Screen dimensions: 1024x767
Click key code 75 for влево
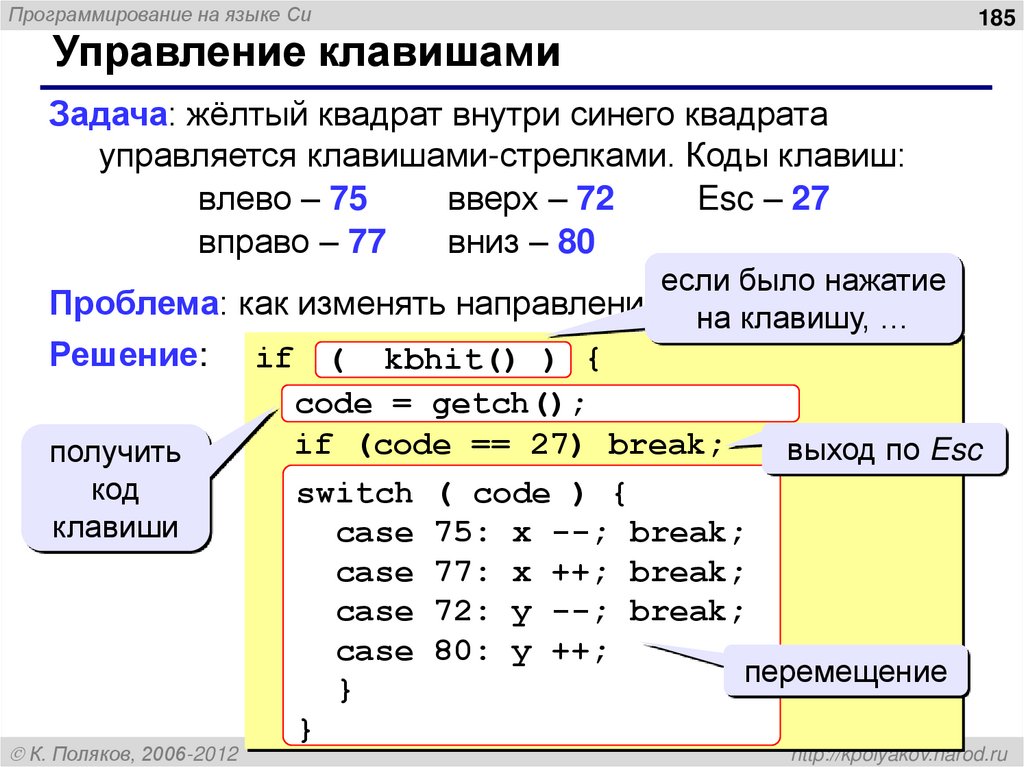coord(348,199)
